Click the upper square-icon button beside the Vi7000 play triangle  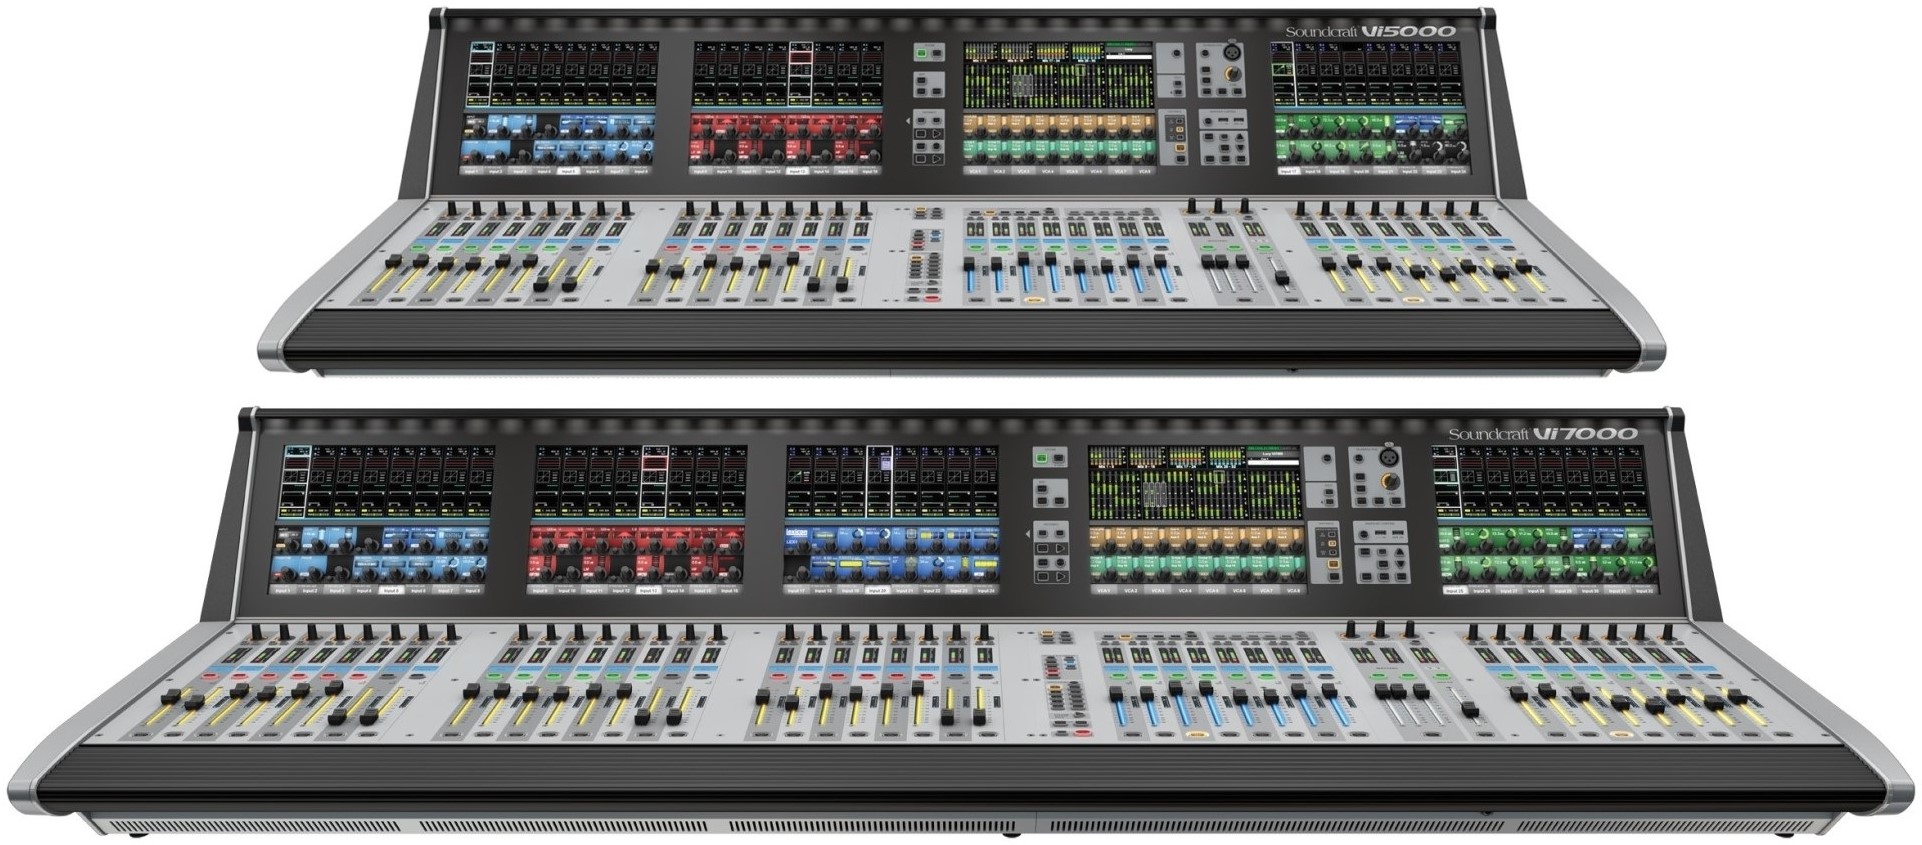click(x=1042, y=549)
